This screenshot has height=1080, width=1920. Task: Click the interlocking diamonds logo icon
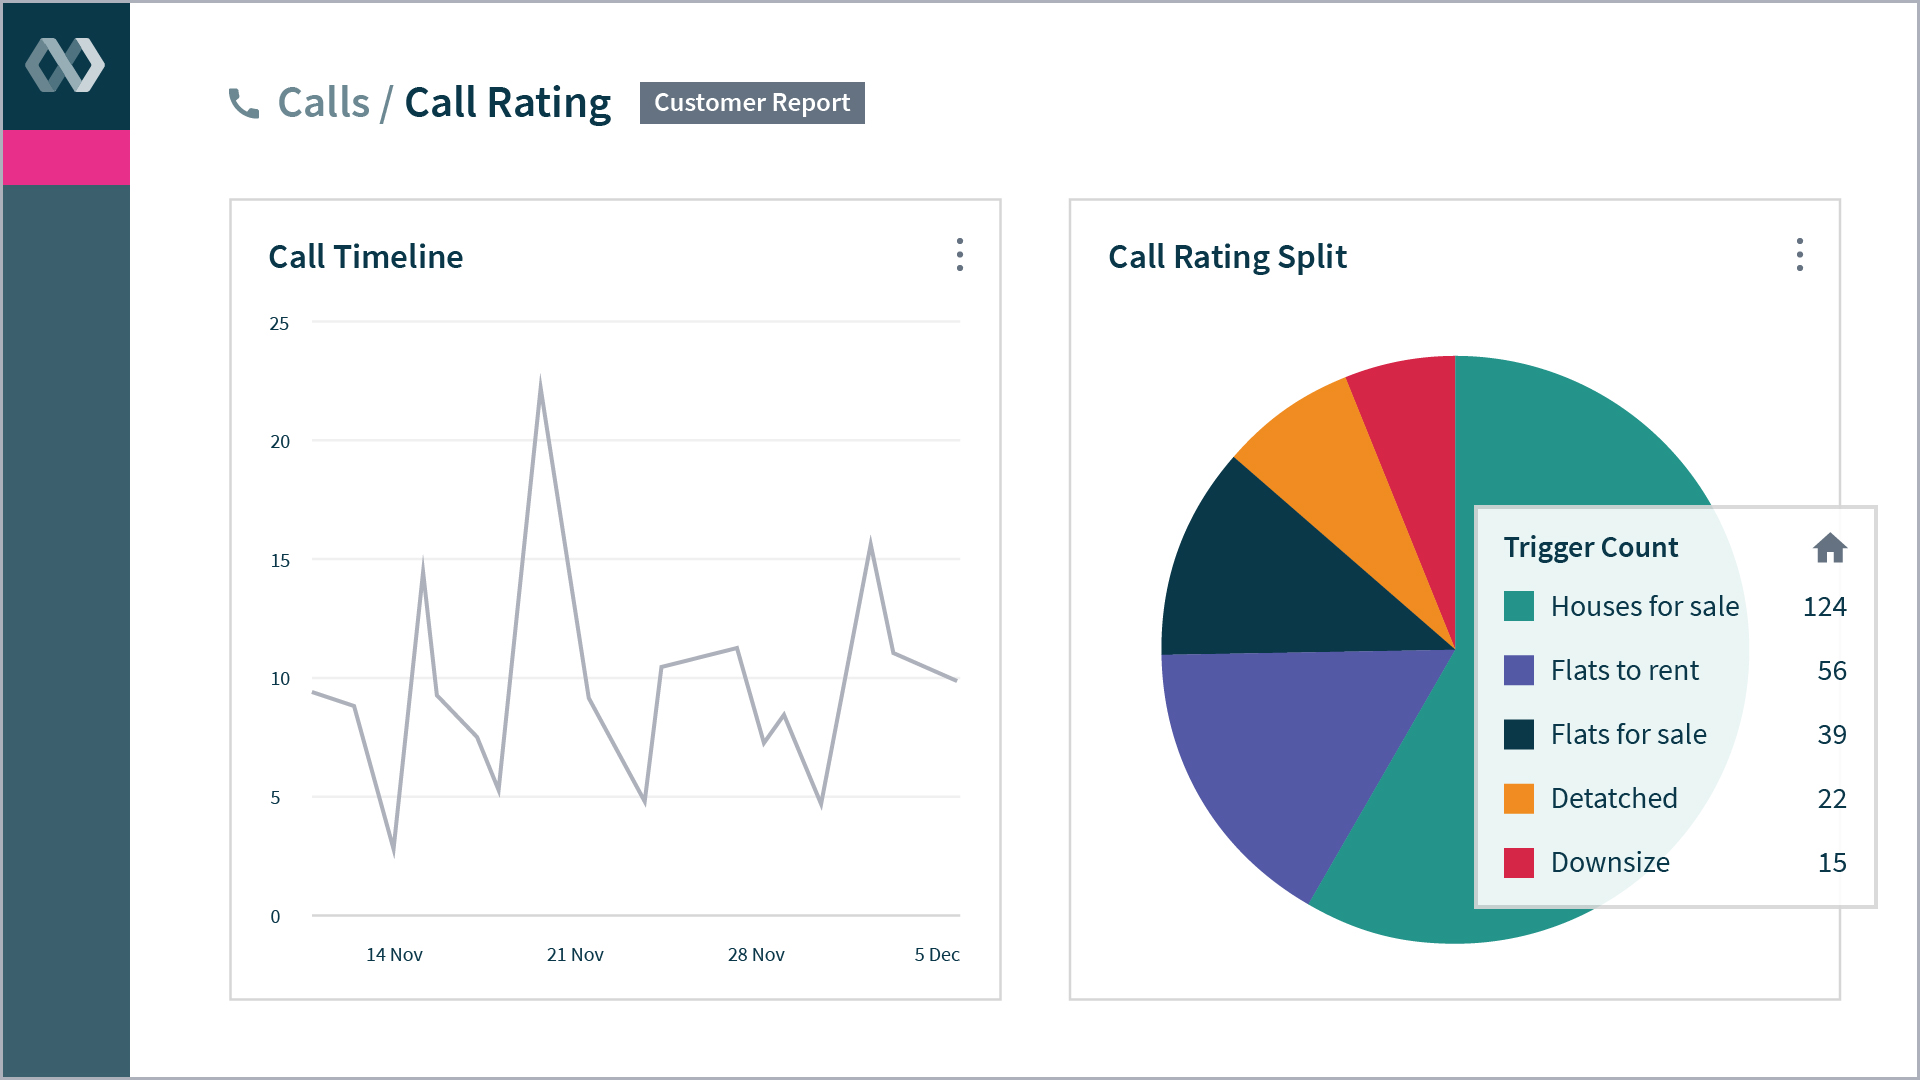65,66
